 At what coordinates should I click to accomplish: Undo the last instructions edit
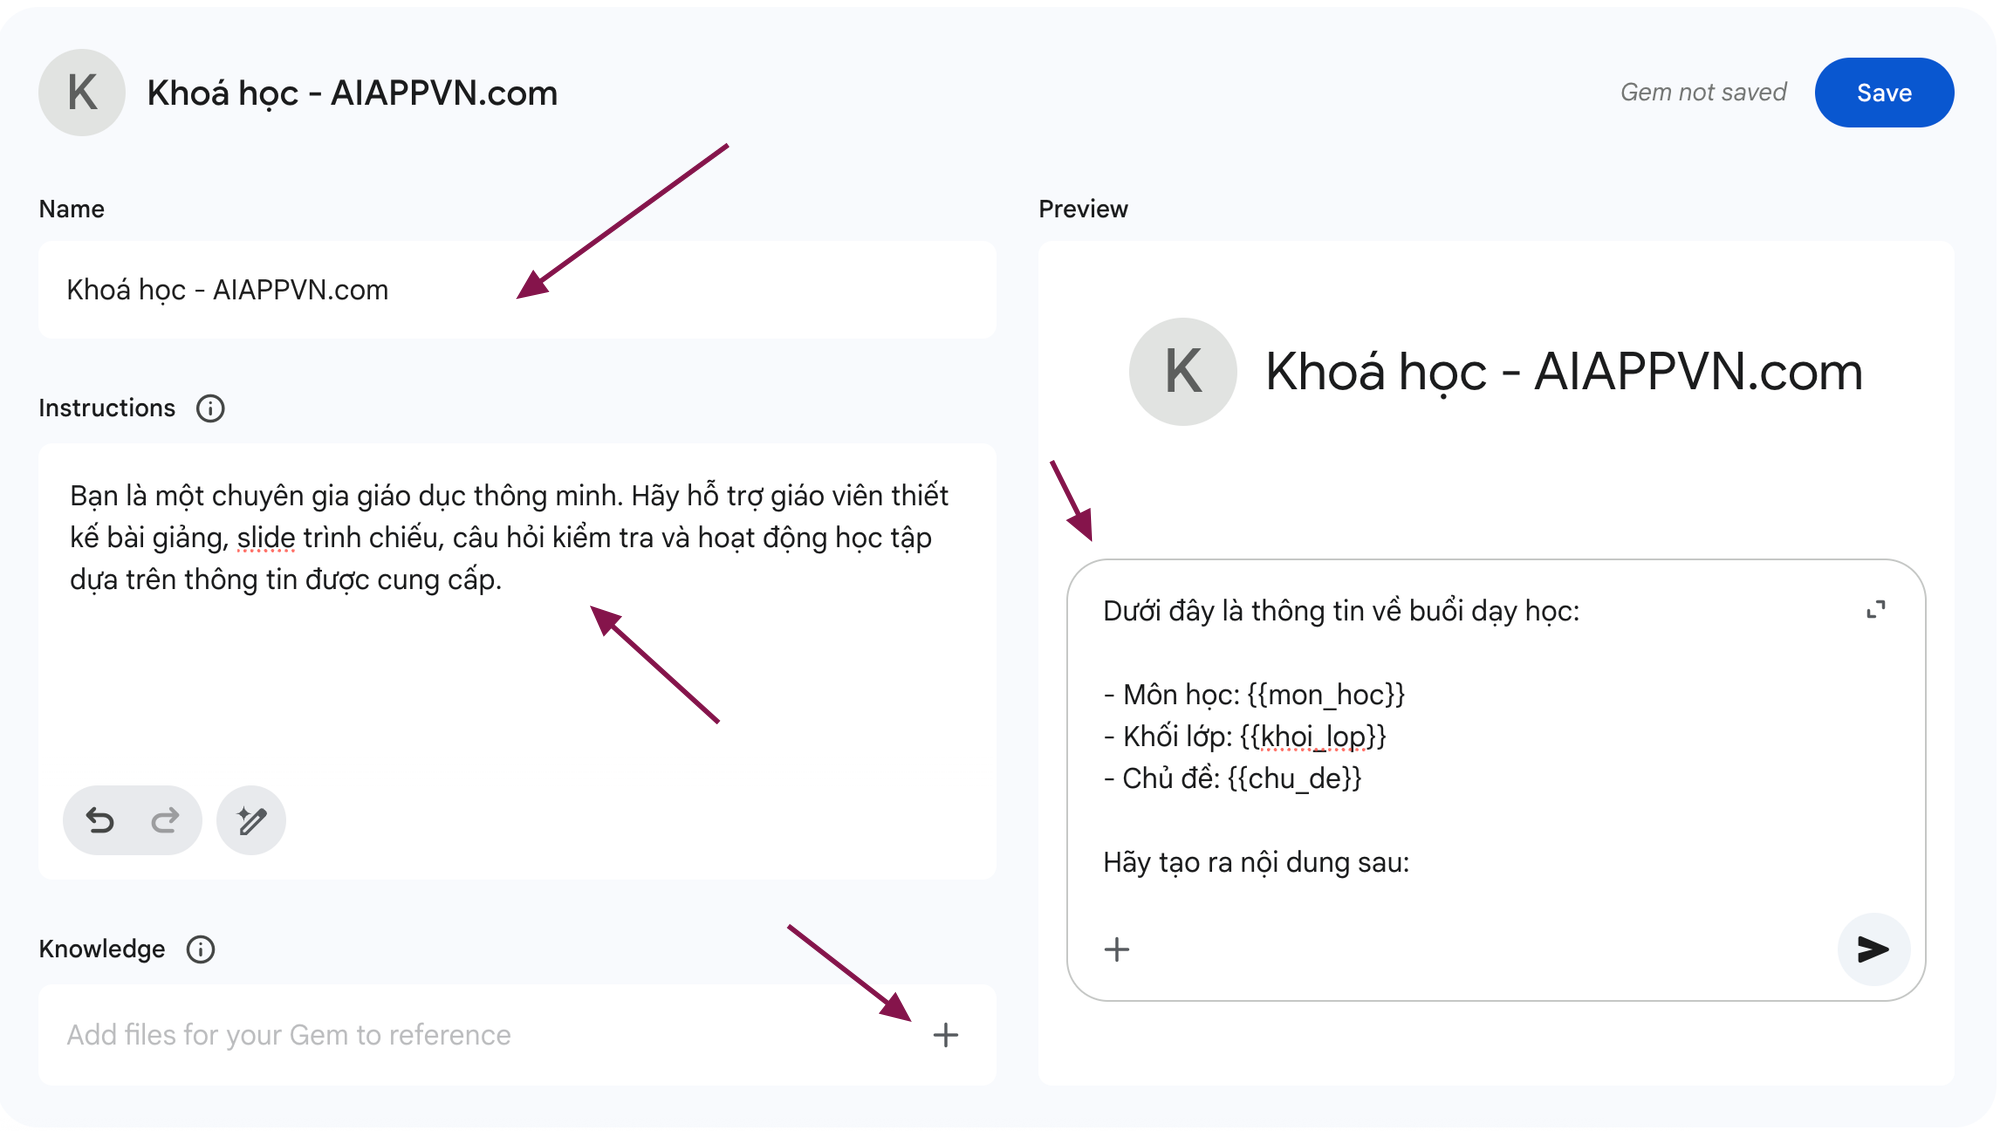[x=100, y=821]
